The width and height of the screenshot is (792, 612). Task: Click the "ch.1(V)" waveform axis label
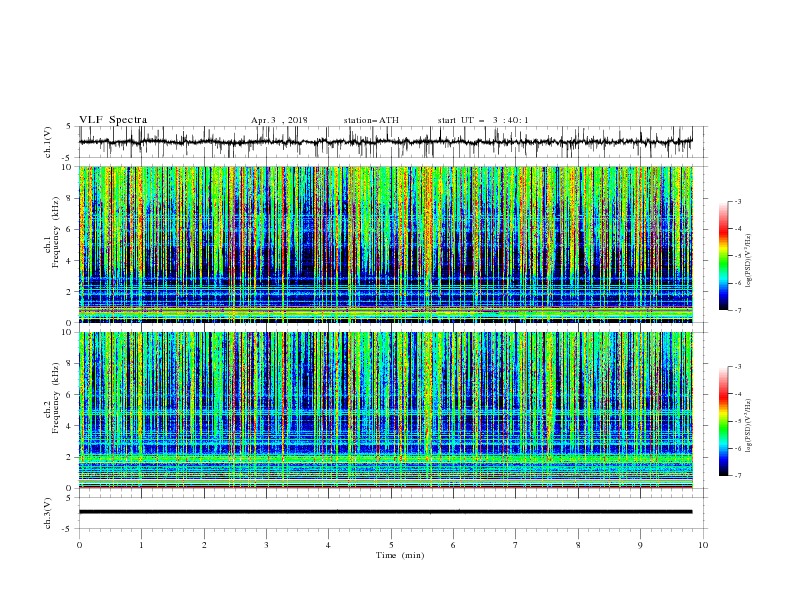(48, 142)
